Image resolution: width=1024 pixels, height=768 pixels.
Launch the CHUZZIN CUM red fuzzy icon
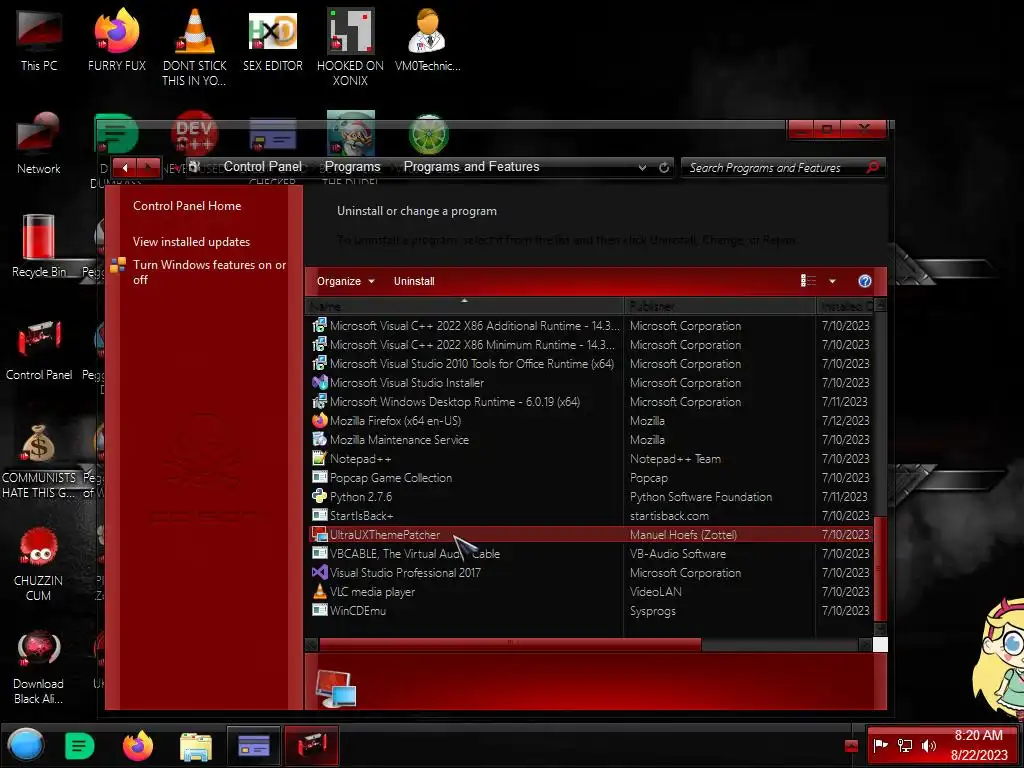[39, 563]
